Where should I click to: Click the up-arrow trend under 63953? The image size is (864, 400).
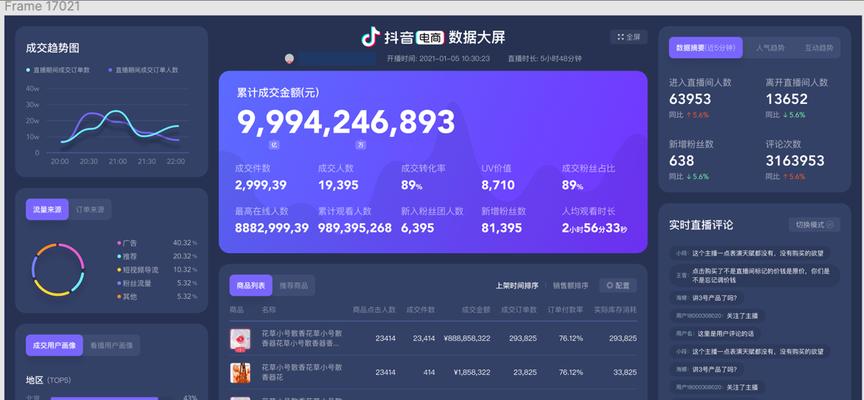[x=698, y=115]
